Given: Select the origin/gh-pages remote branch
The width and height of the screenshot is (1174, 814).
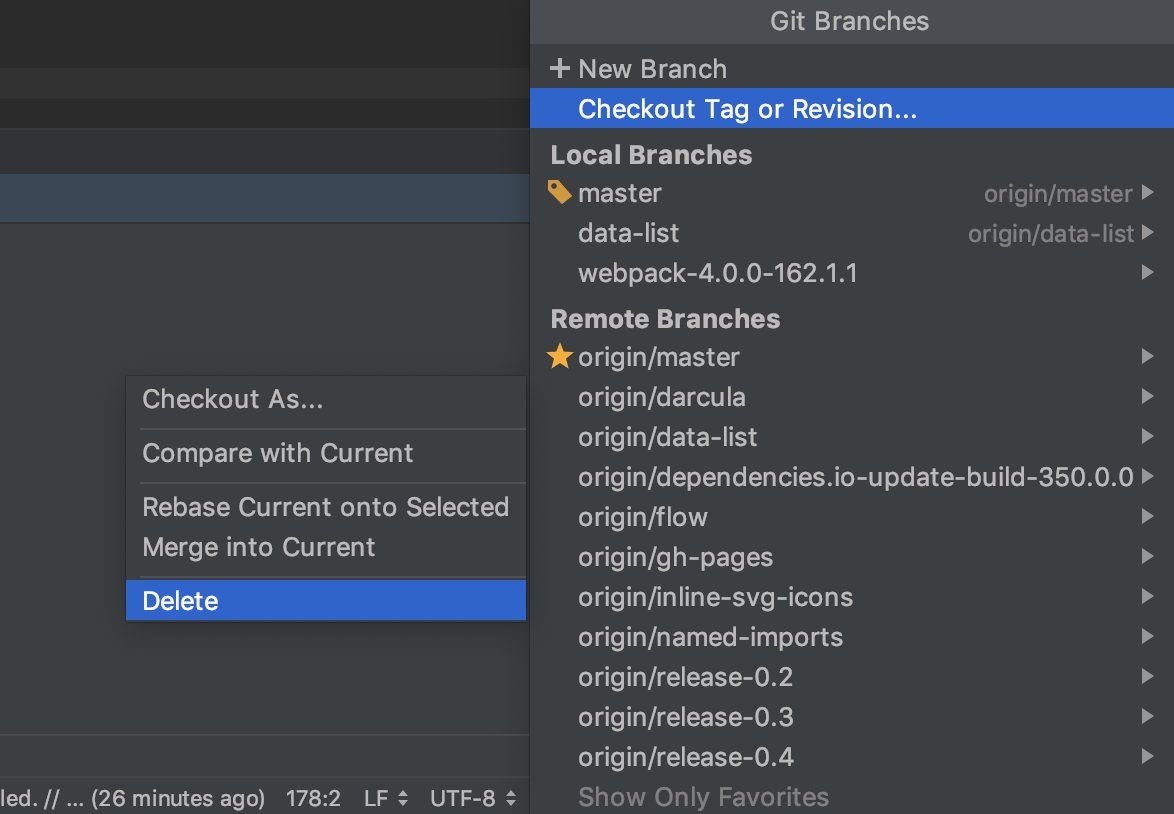Looking at the screenshot, I should pos(675,557).
